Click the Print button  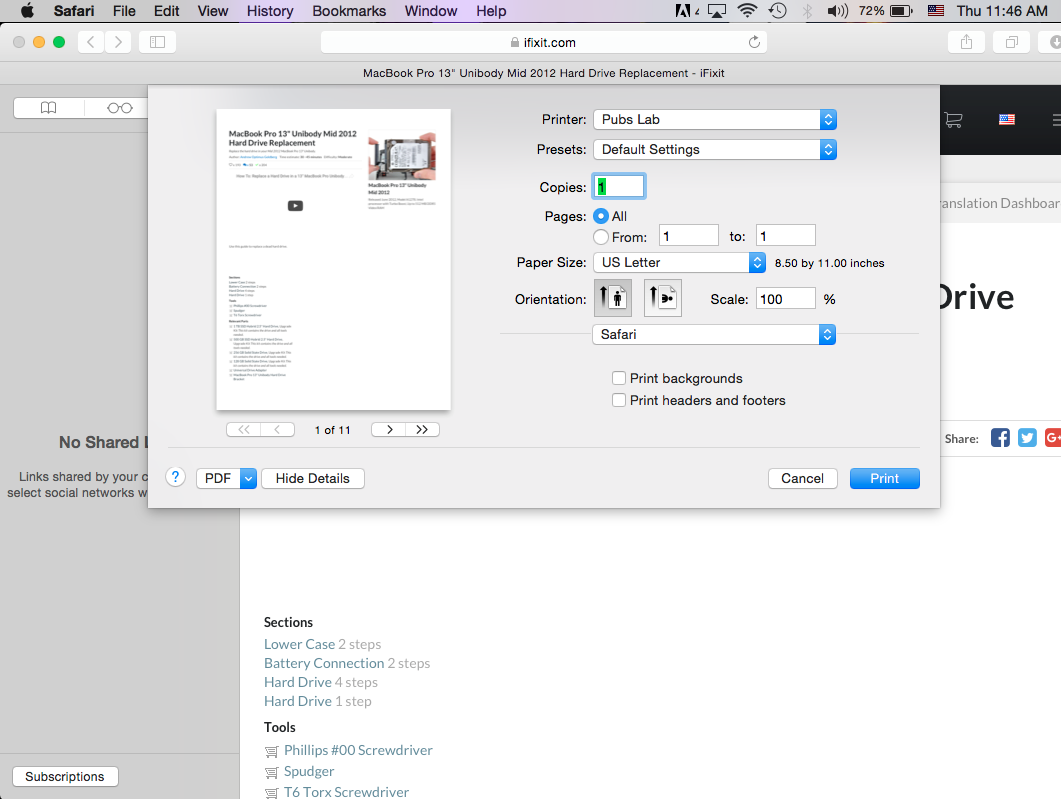pos(884,478)
